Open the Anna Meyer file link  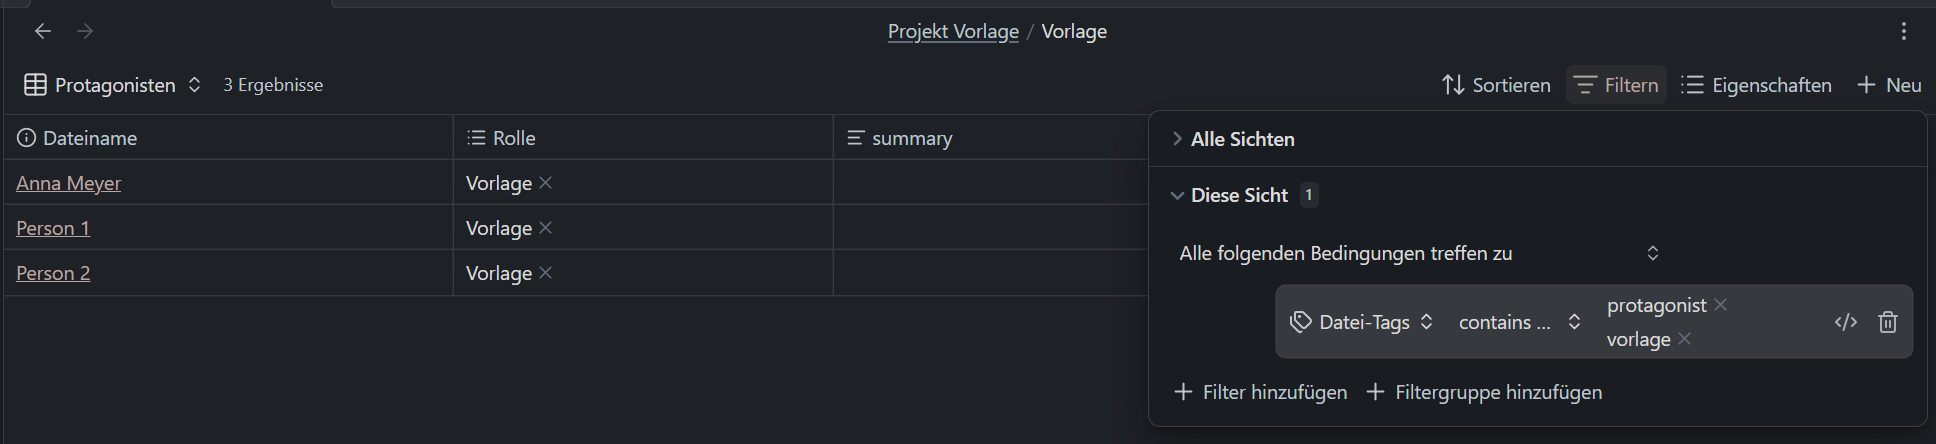pyautogui.click(x=68, y=183)
